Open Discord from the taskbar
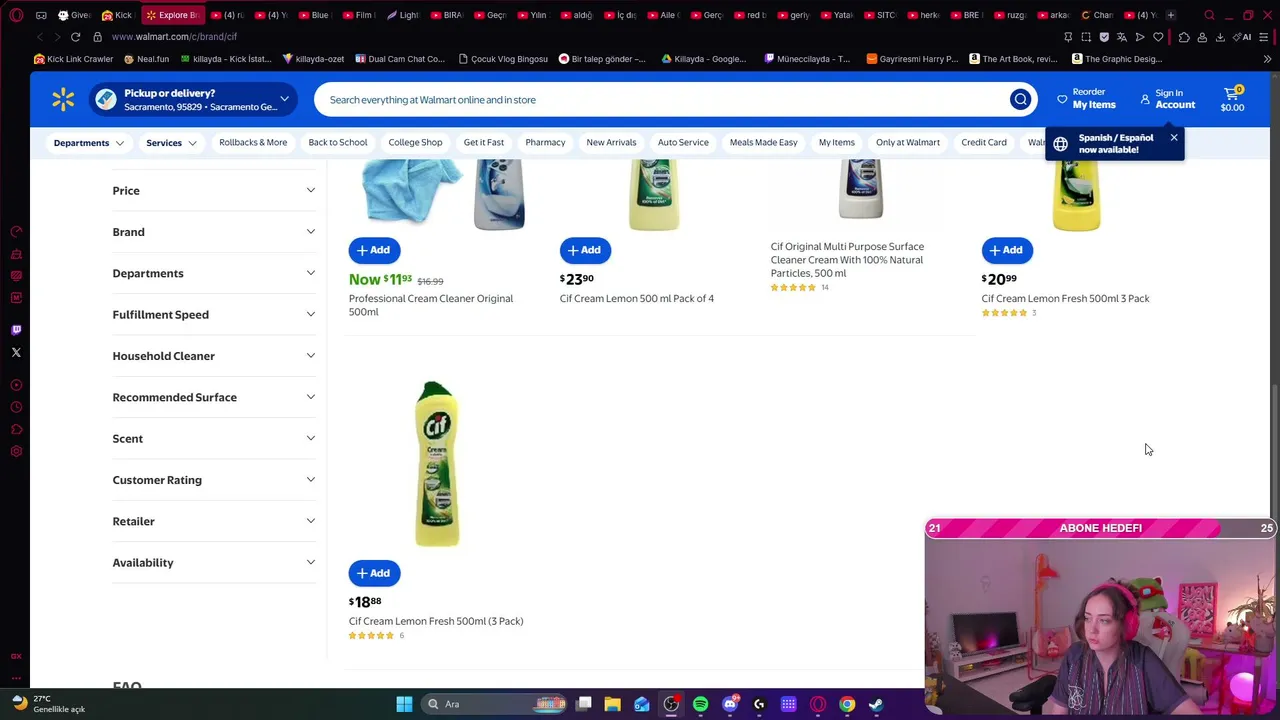The height and width of the screenshot is (720, 1280). click(x=730, y=704)
